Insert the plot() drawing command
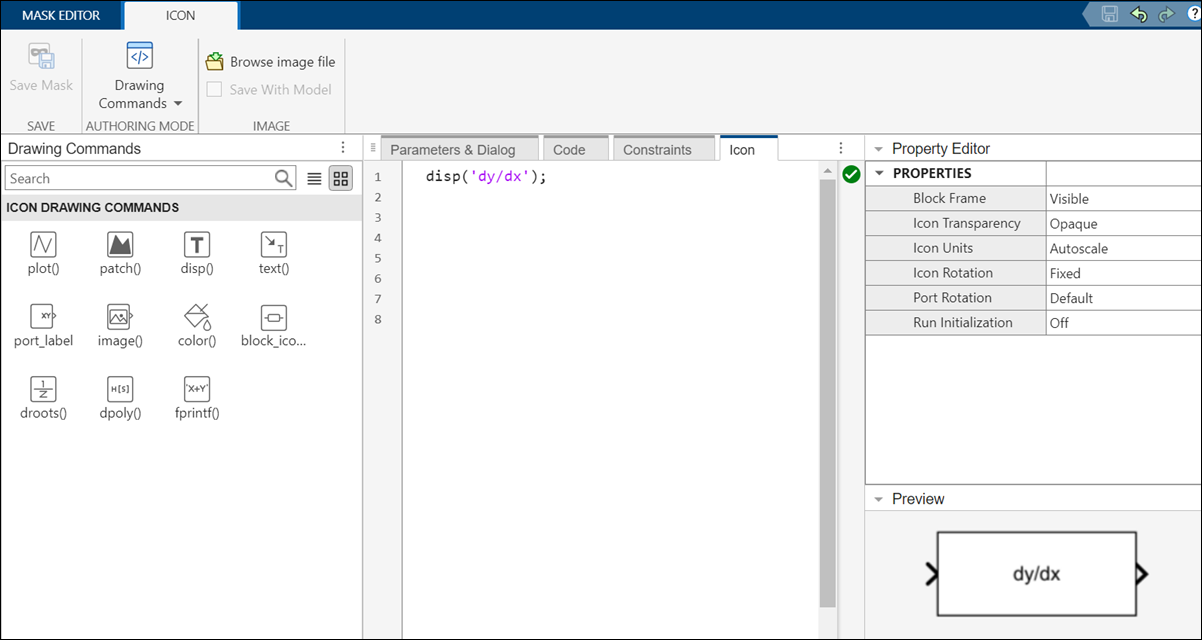1202x640 pixels. [x=43, y=253]
